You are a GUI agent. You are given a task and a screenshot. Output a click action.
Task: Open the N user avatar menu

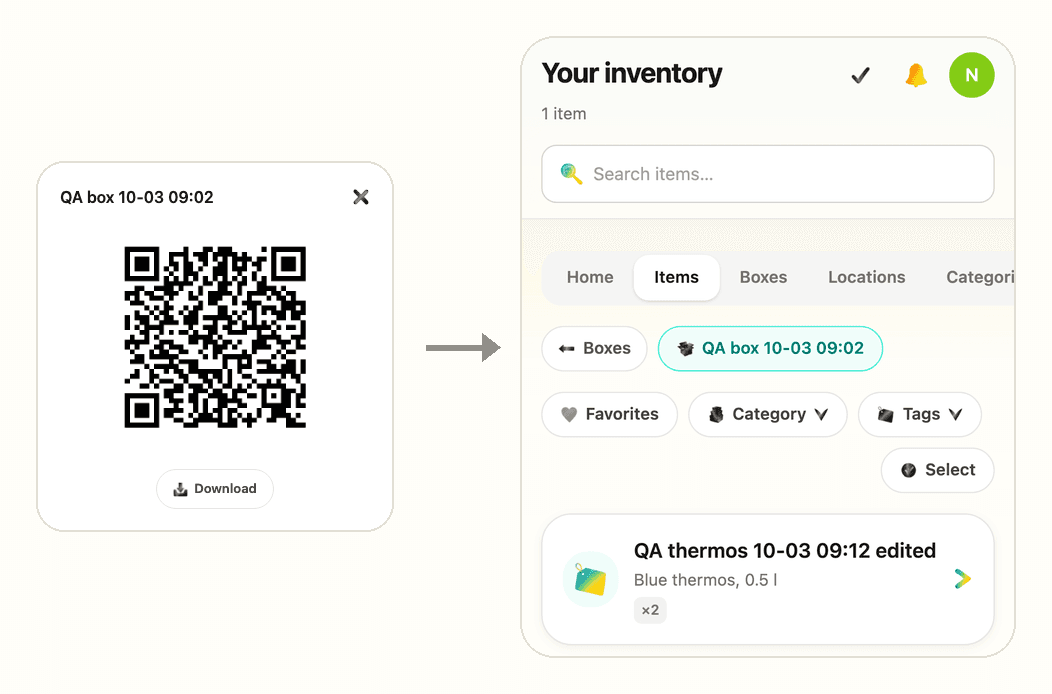pos(971,75)
